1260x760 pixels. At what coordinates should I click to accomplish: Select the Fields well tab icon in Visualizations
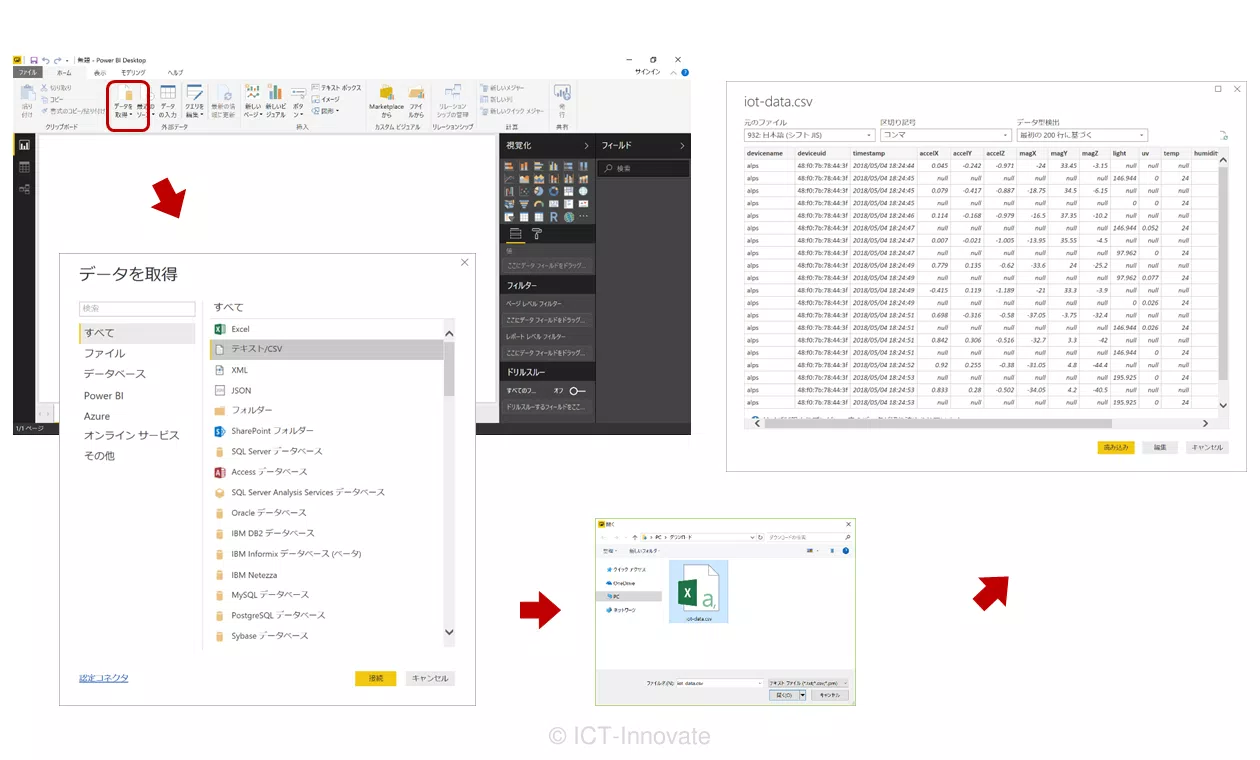click(x=515, y=234)
